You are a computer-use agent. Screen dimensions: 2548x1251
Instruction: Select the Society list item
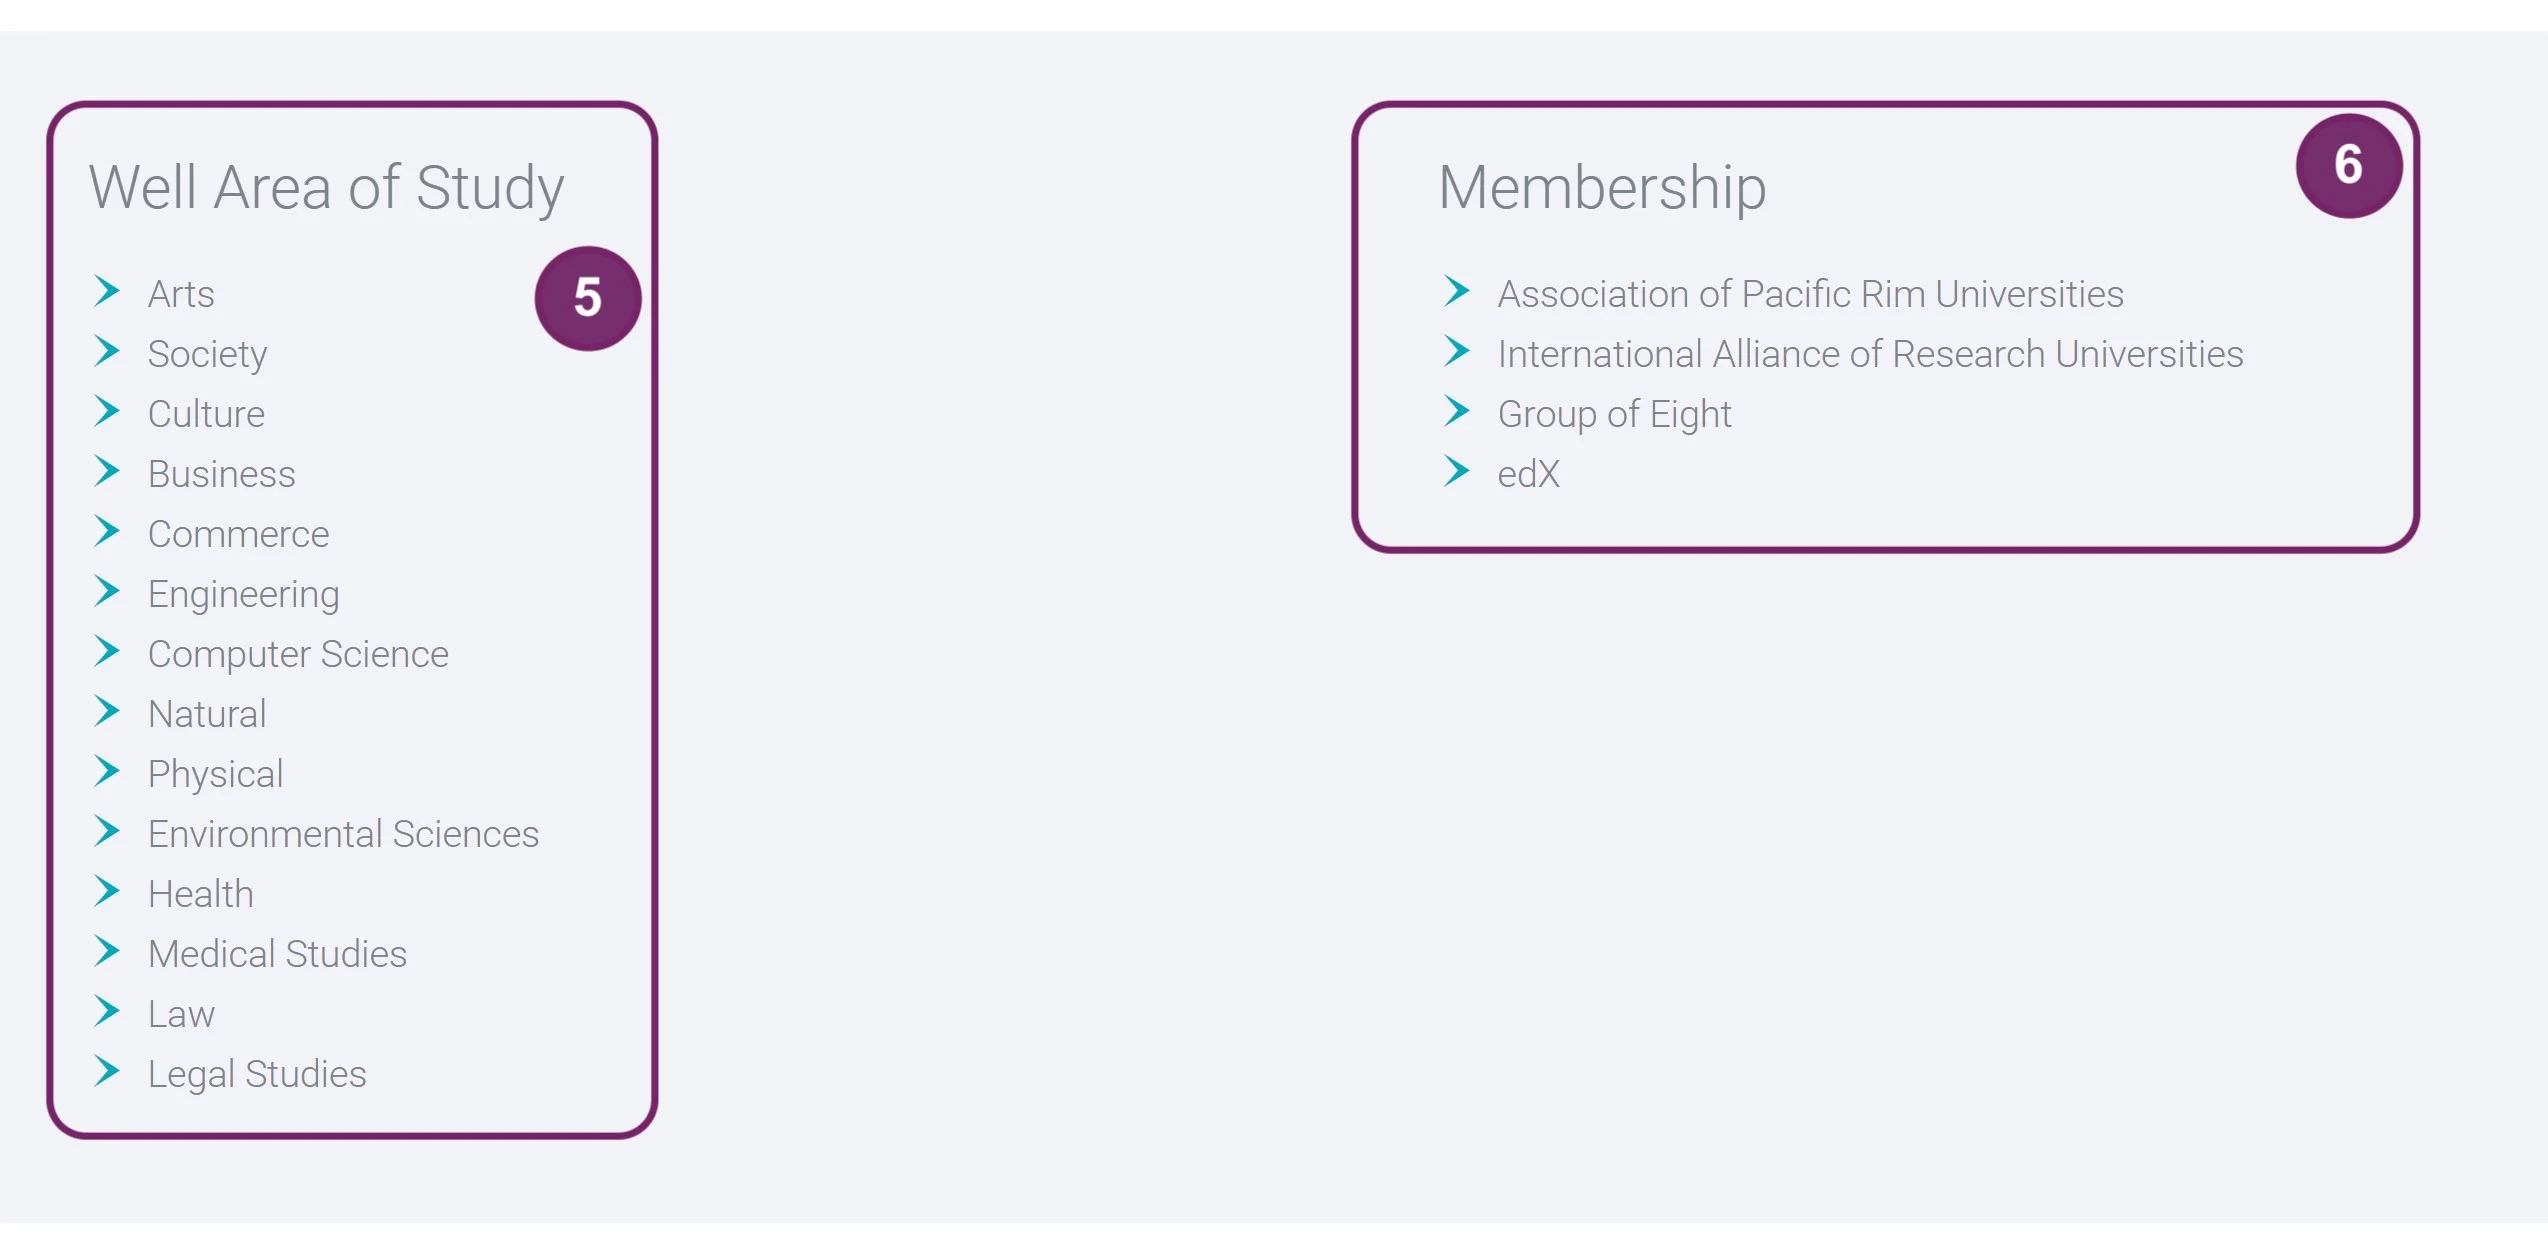[x=207, y=354]
